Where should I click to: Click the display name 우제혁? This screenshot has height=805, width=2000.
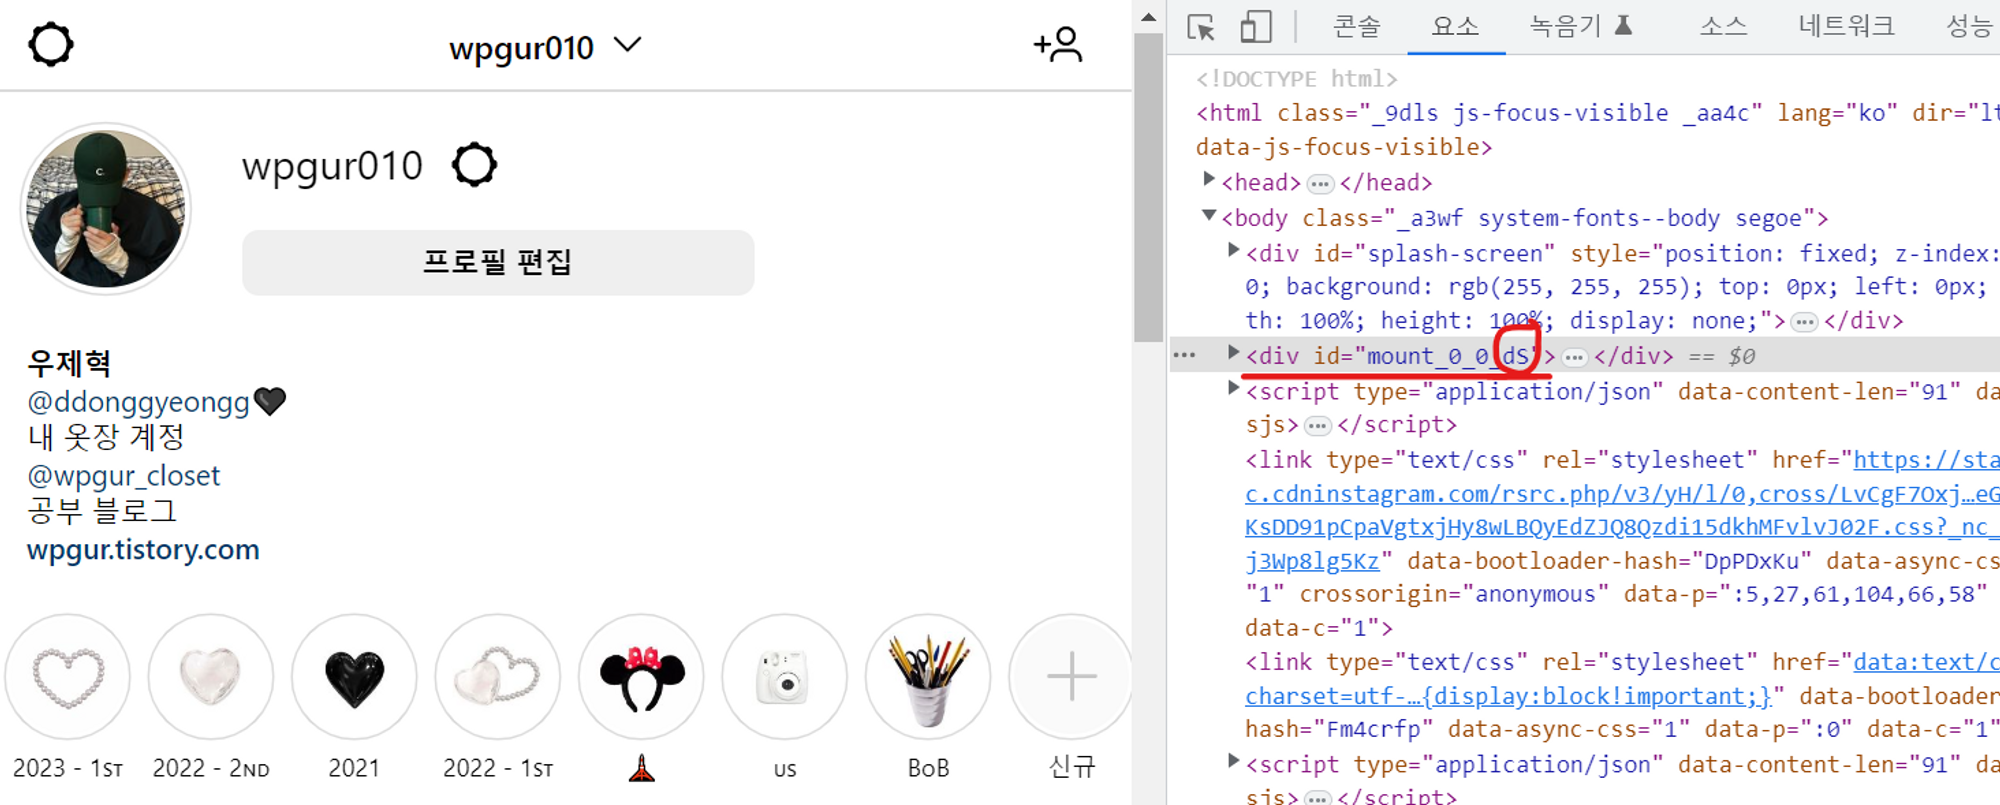pyautogui.click(x=69, y=363)
